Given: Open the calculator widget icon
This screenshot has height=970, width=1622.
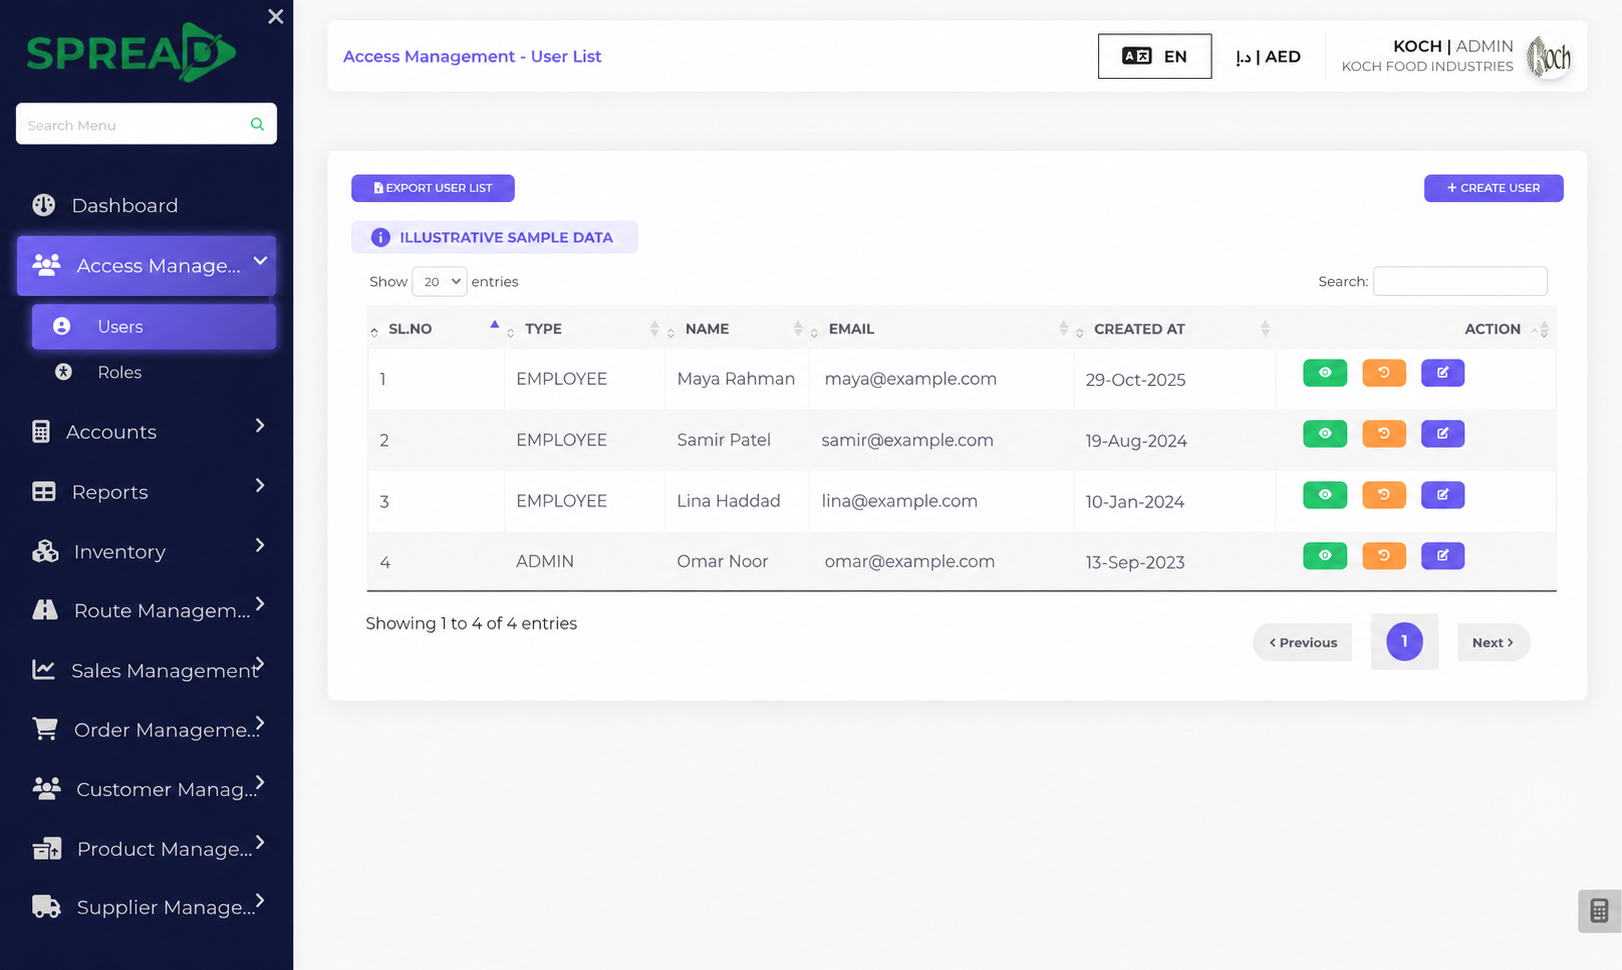Looking at the screenshot, I should point(1599,911).
